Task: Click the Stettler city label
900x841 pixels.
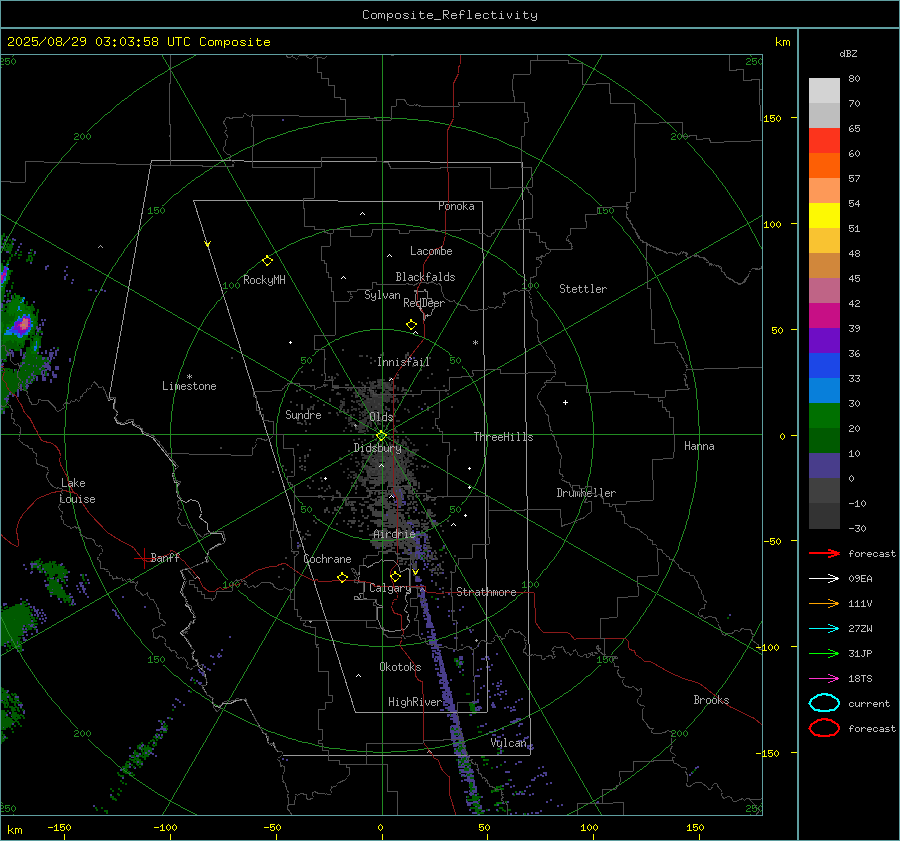Action: pyautogui.click(x=583, y=289)
